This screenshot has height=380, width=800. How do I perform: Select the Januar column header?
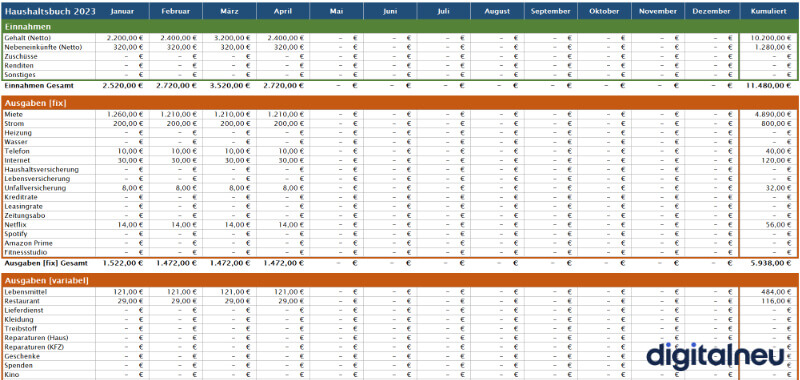click(122, 11)
